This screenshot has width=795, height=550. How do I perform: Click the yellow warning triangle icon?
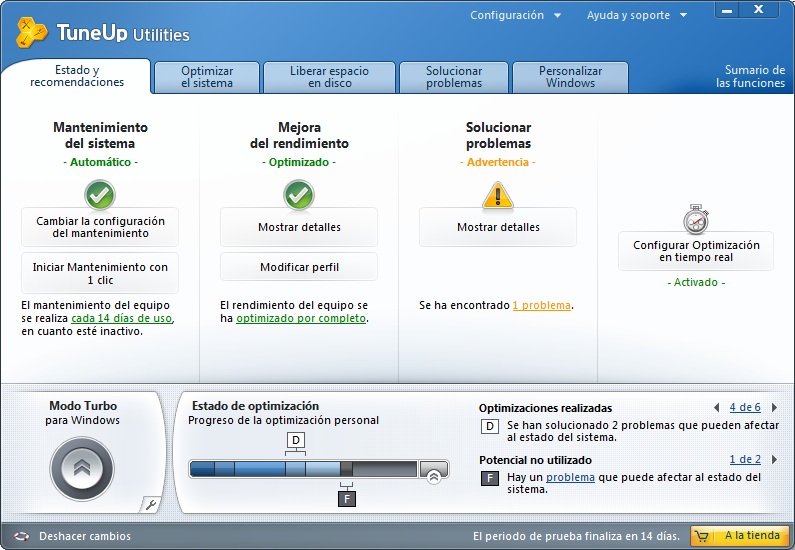pos(498,195)
